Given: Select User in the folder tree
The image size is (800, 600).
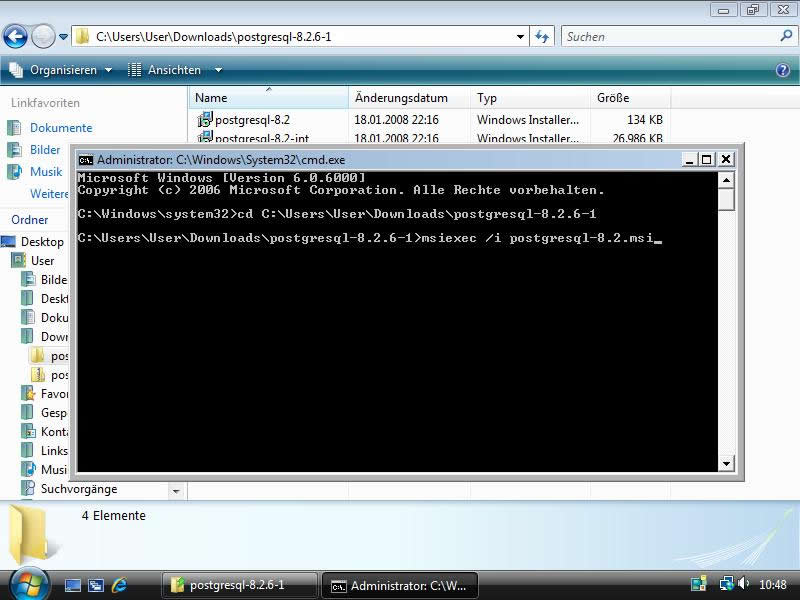Looking at the screenshot, I should point(42,261).
